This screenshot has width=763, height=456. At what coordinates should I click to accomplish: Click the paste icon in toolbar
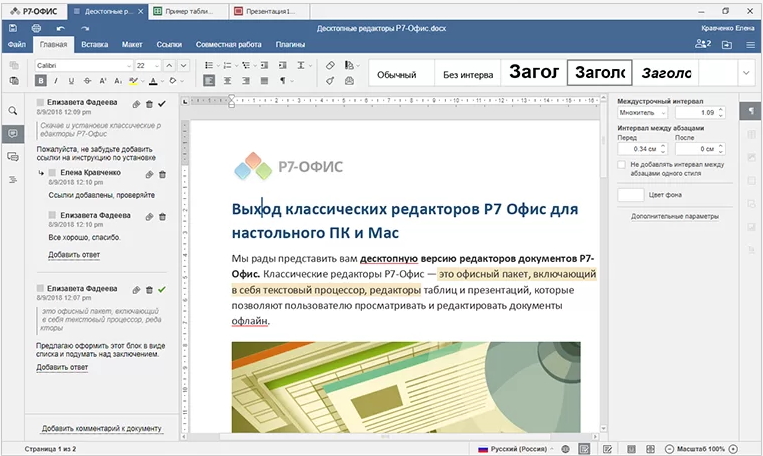coord(14,81)
